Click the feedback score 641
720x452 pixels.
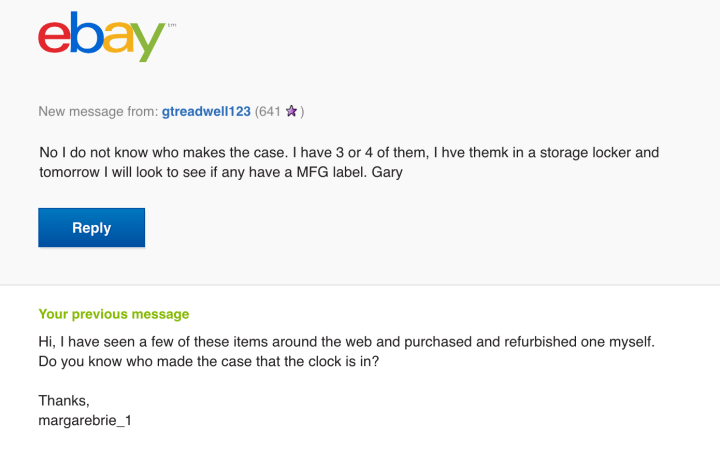click(270, 111)
